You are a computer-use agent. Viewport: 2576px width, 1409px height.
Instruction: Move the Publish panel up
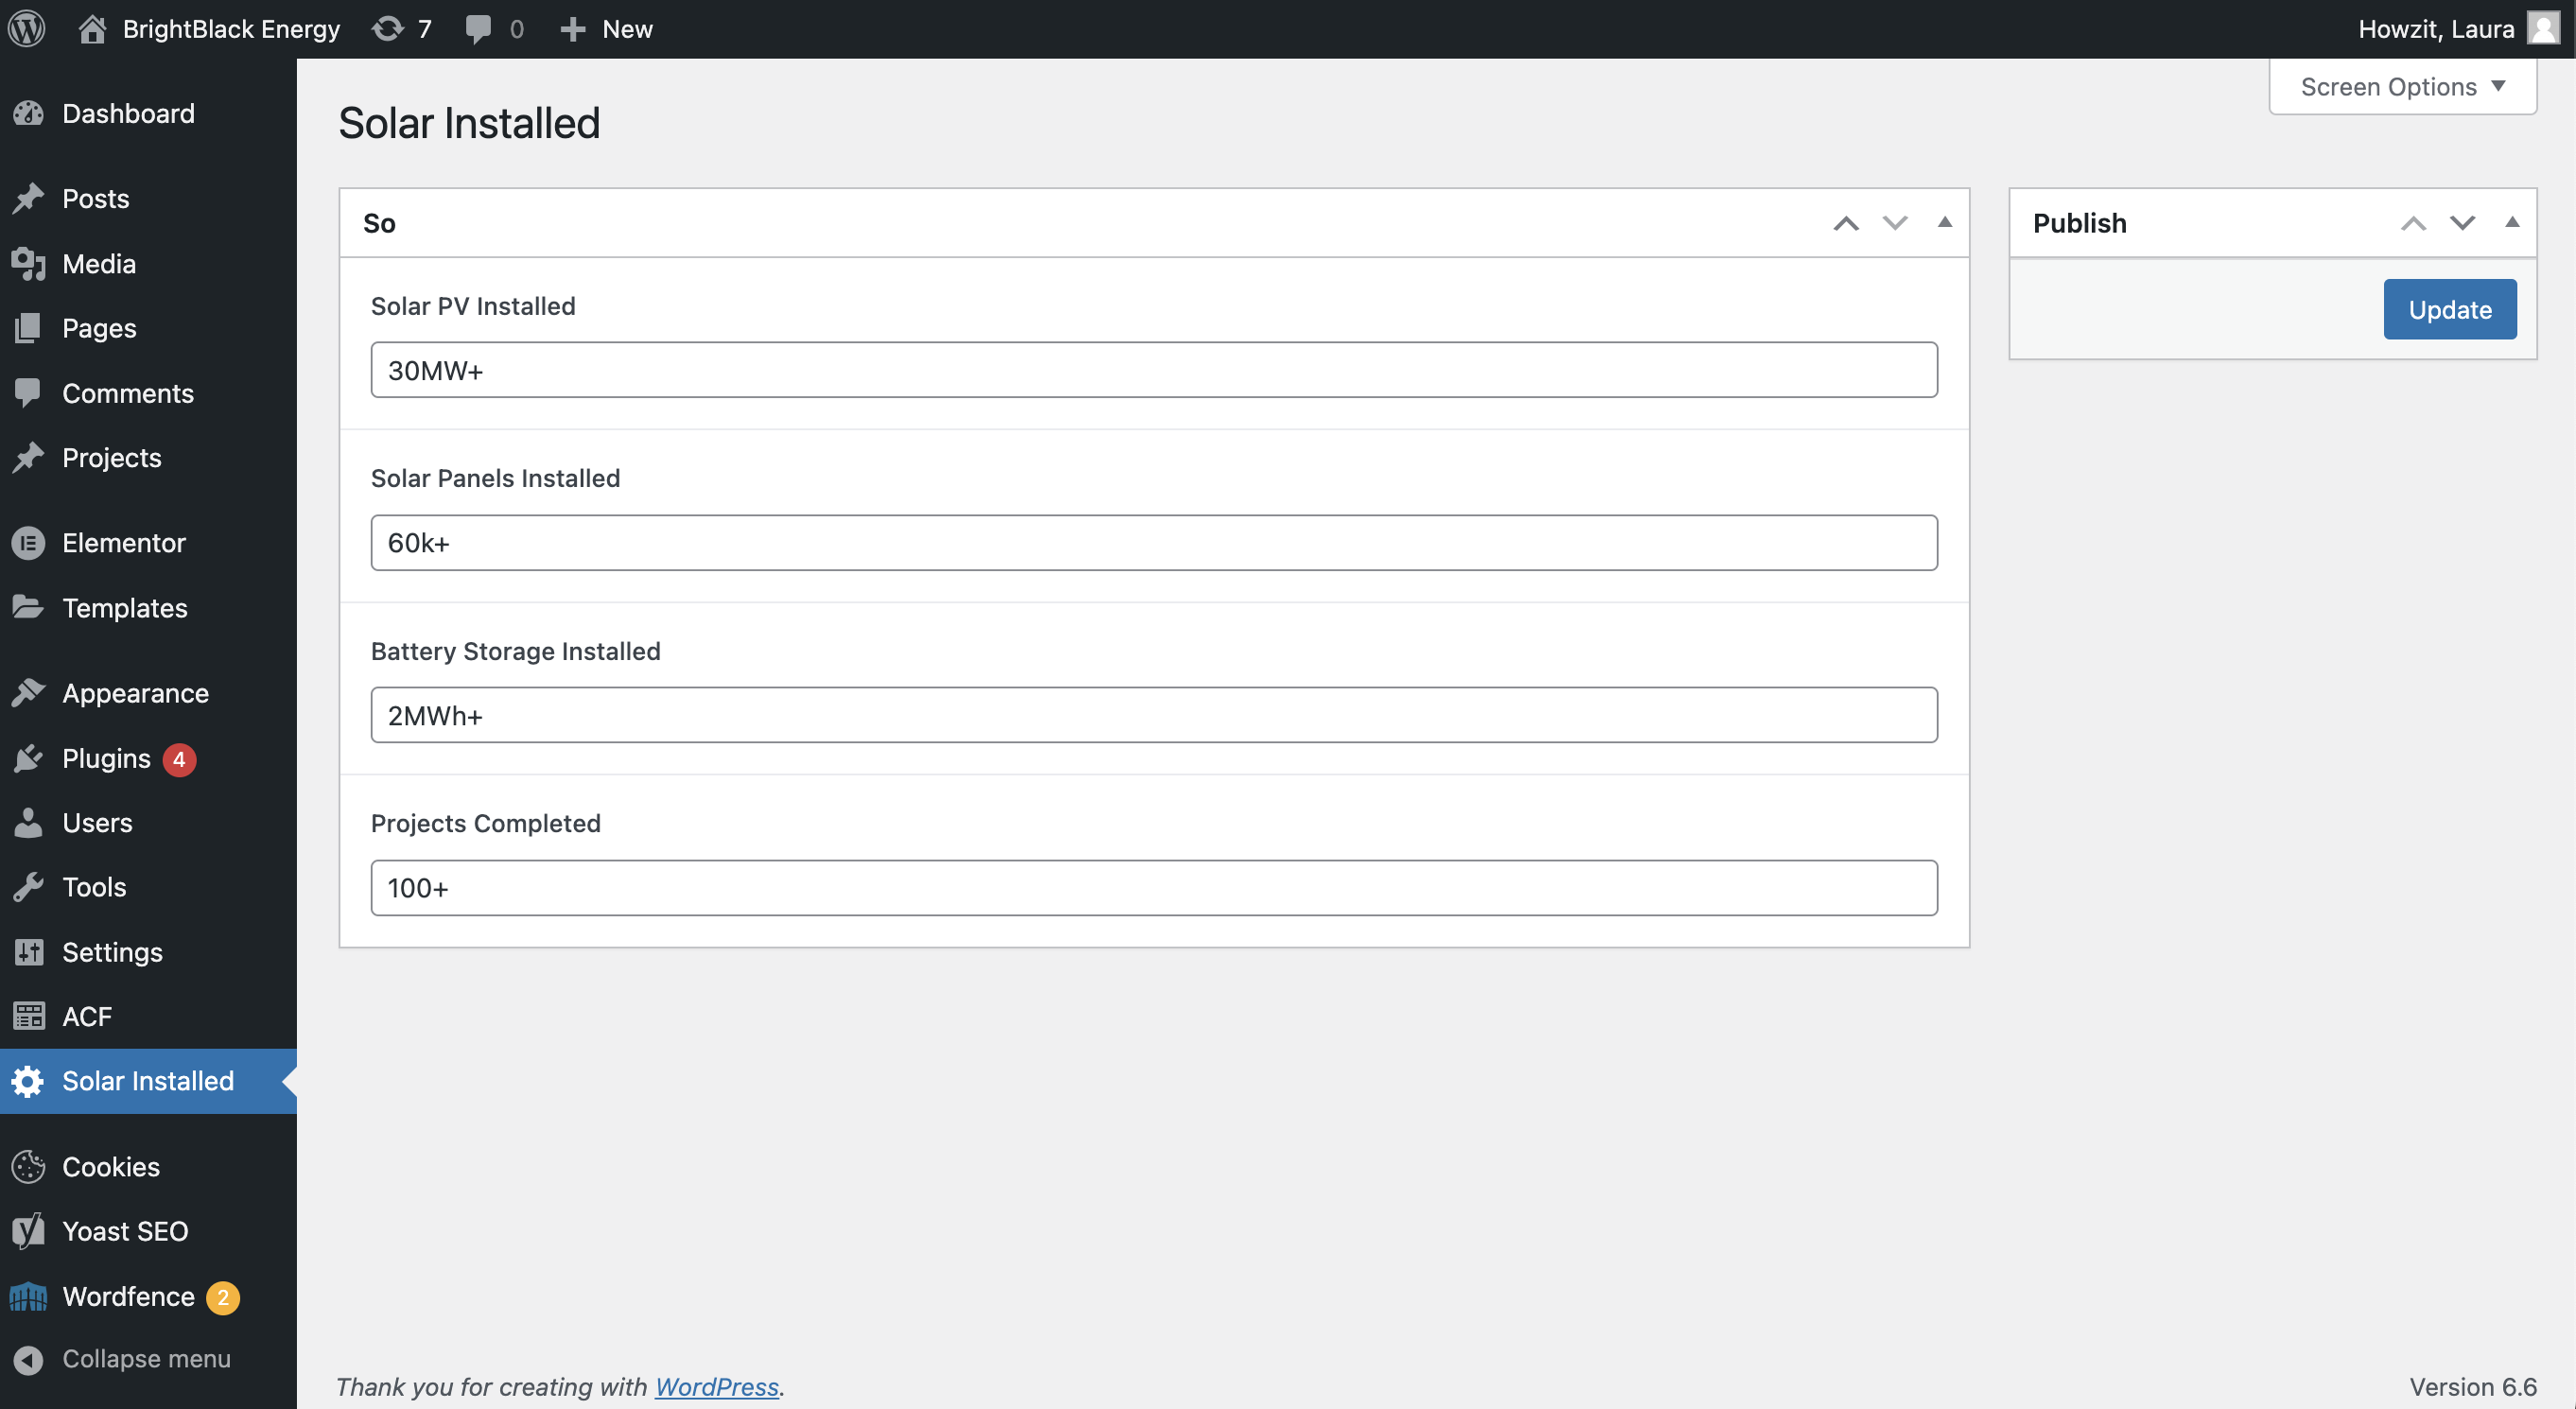(2413, 222)
